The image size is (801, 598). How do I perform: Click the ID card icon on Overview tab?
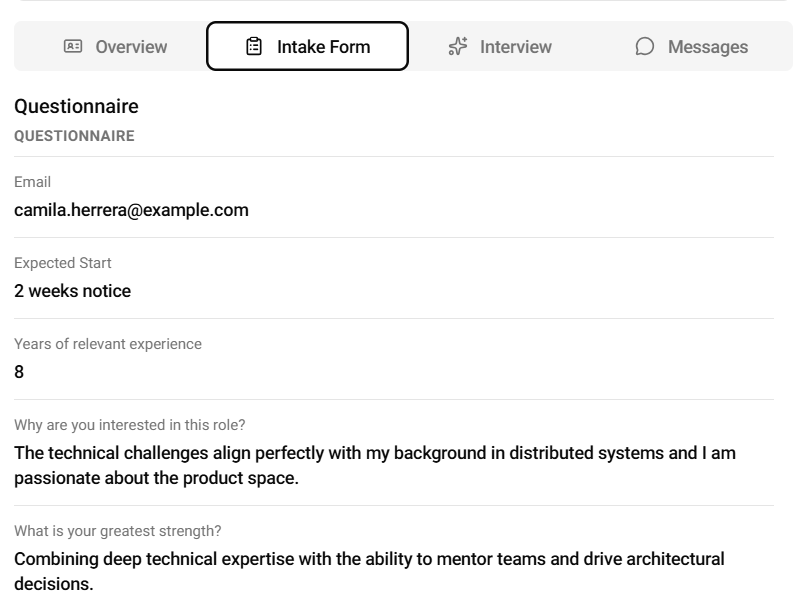(73, 46)
